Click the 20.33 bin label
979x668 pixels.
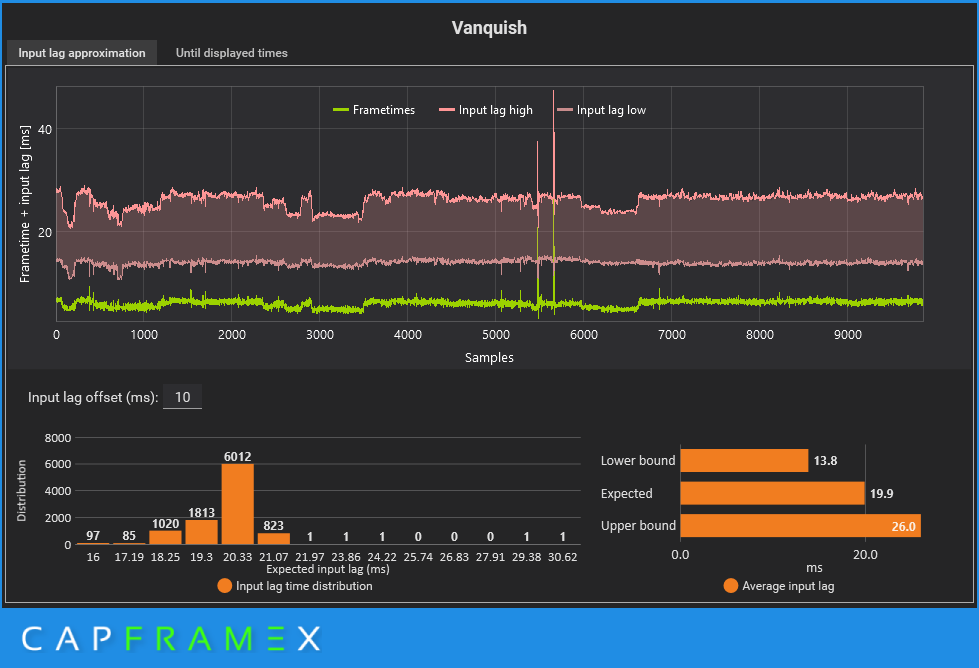coord(238,557)
